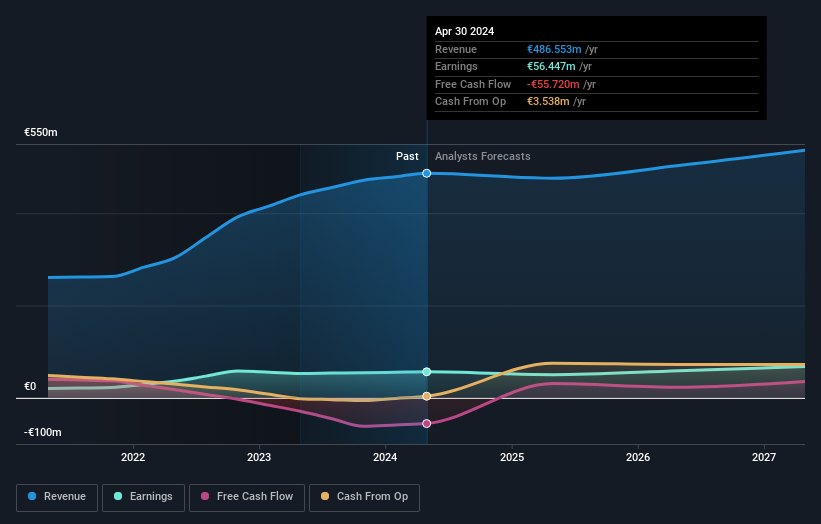Click the orange Cash From Op data point
Image resolution: width=821 pixels, height=524 pixels.
(x=427, y=396)
